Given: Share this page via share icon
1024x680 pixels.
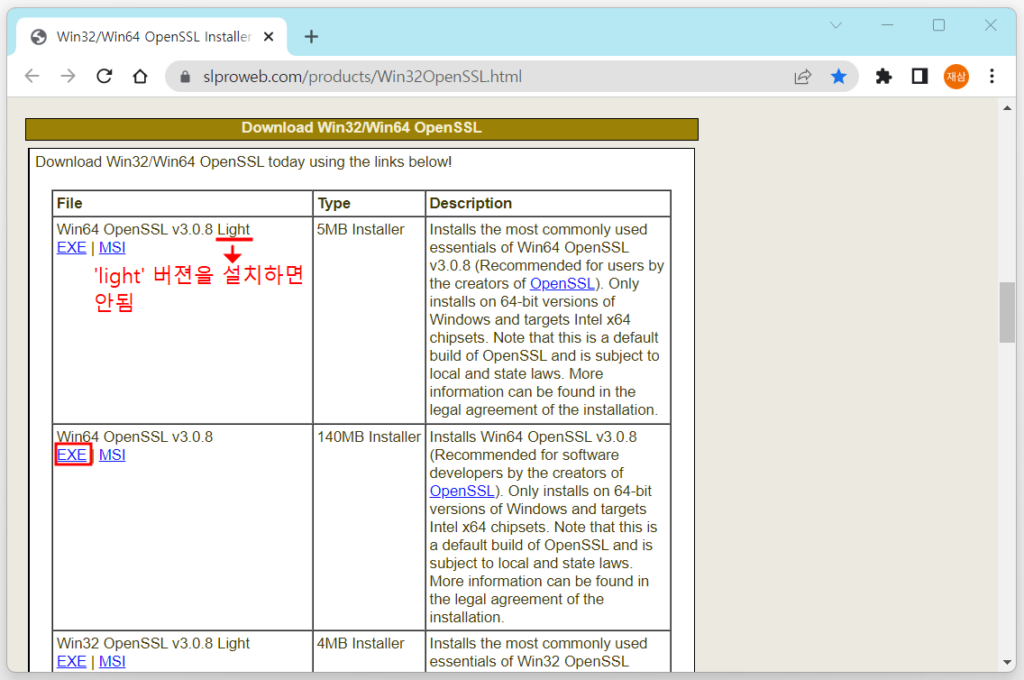Looking at the screenshot, I should pyautogui.click(x=803, y=77).
